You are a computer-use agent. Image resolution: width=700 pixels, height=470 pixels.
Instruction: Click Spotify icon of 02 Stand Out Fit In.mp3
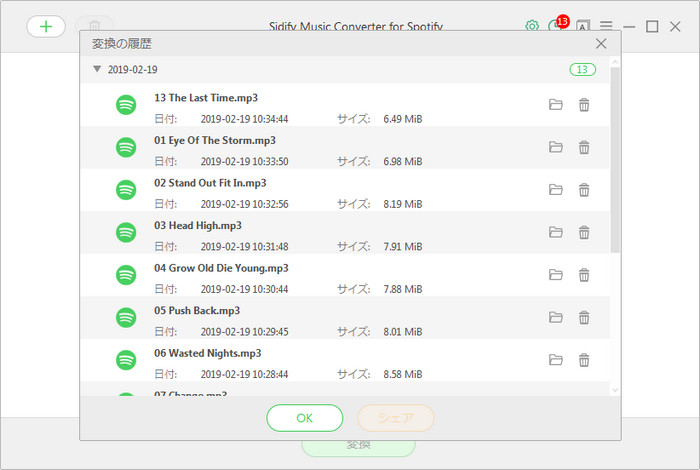[x=126, y=190]
